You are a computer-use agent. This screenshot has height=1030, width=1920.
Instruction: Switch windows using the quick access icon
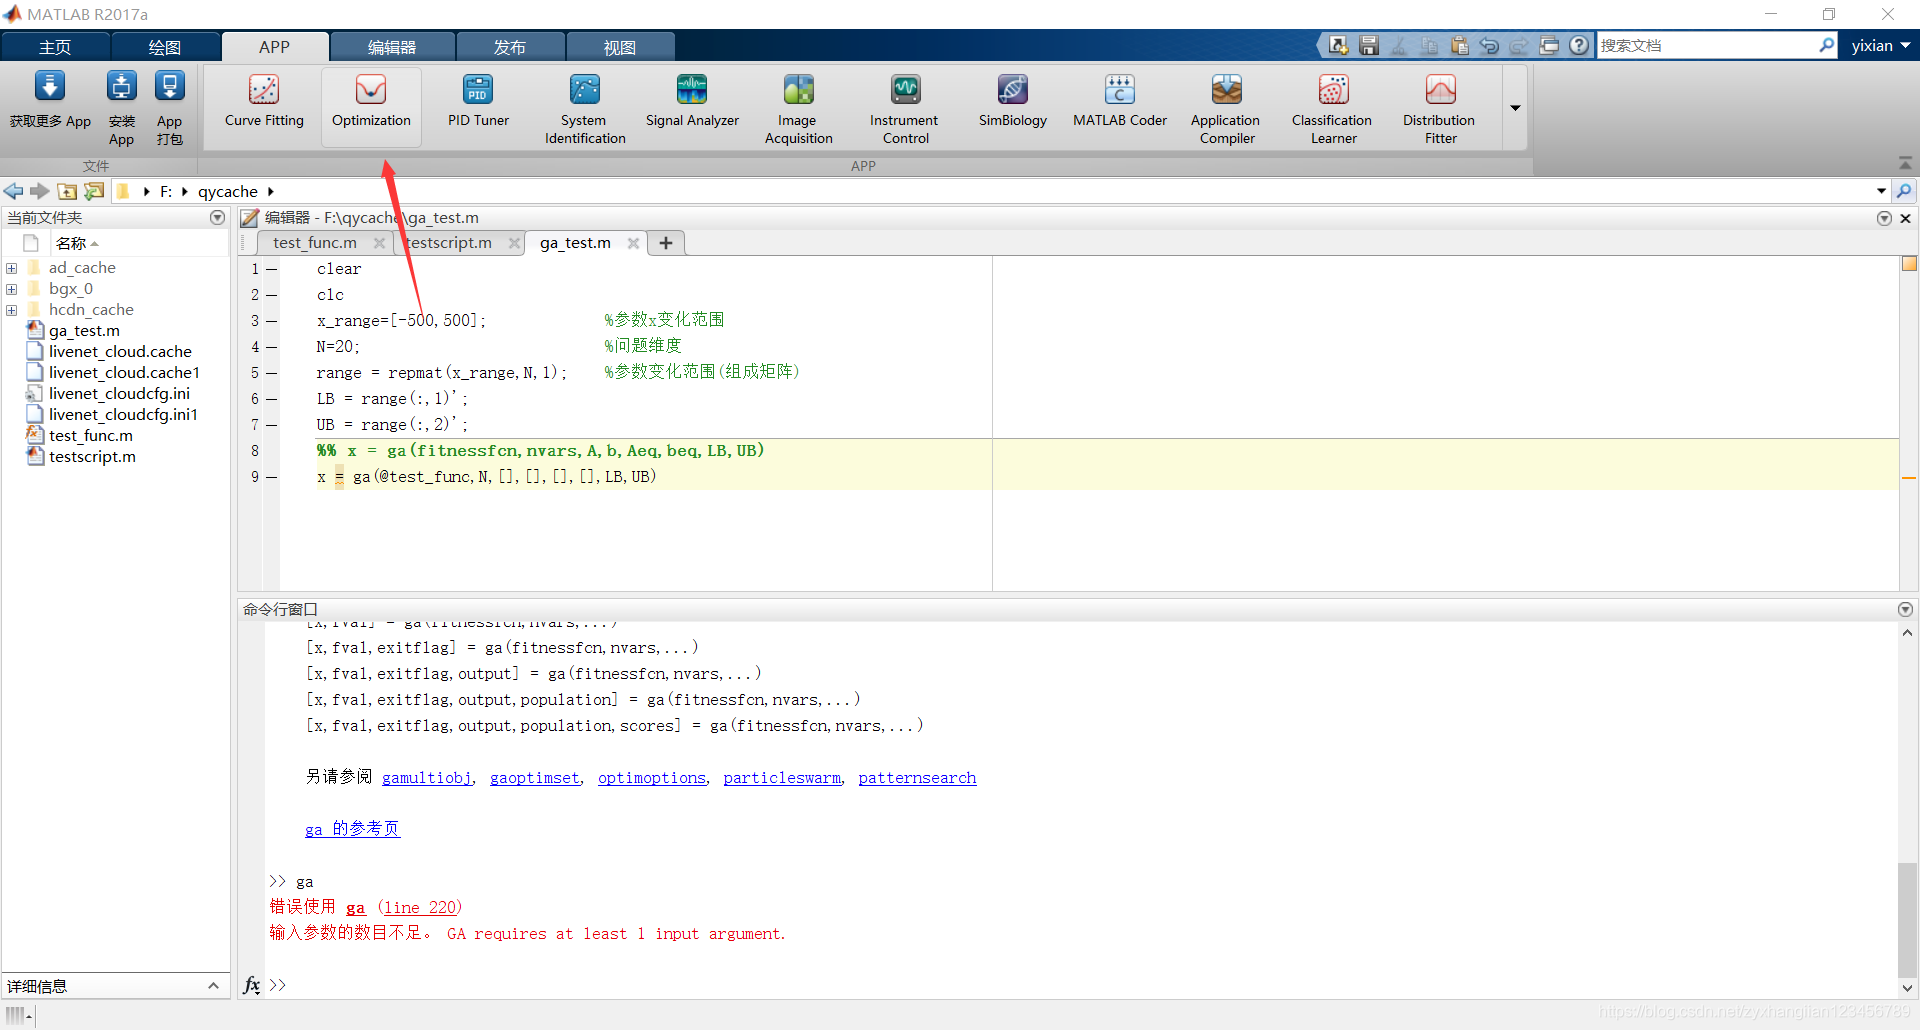point(1549,46)
